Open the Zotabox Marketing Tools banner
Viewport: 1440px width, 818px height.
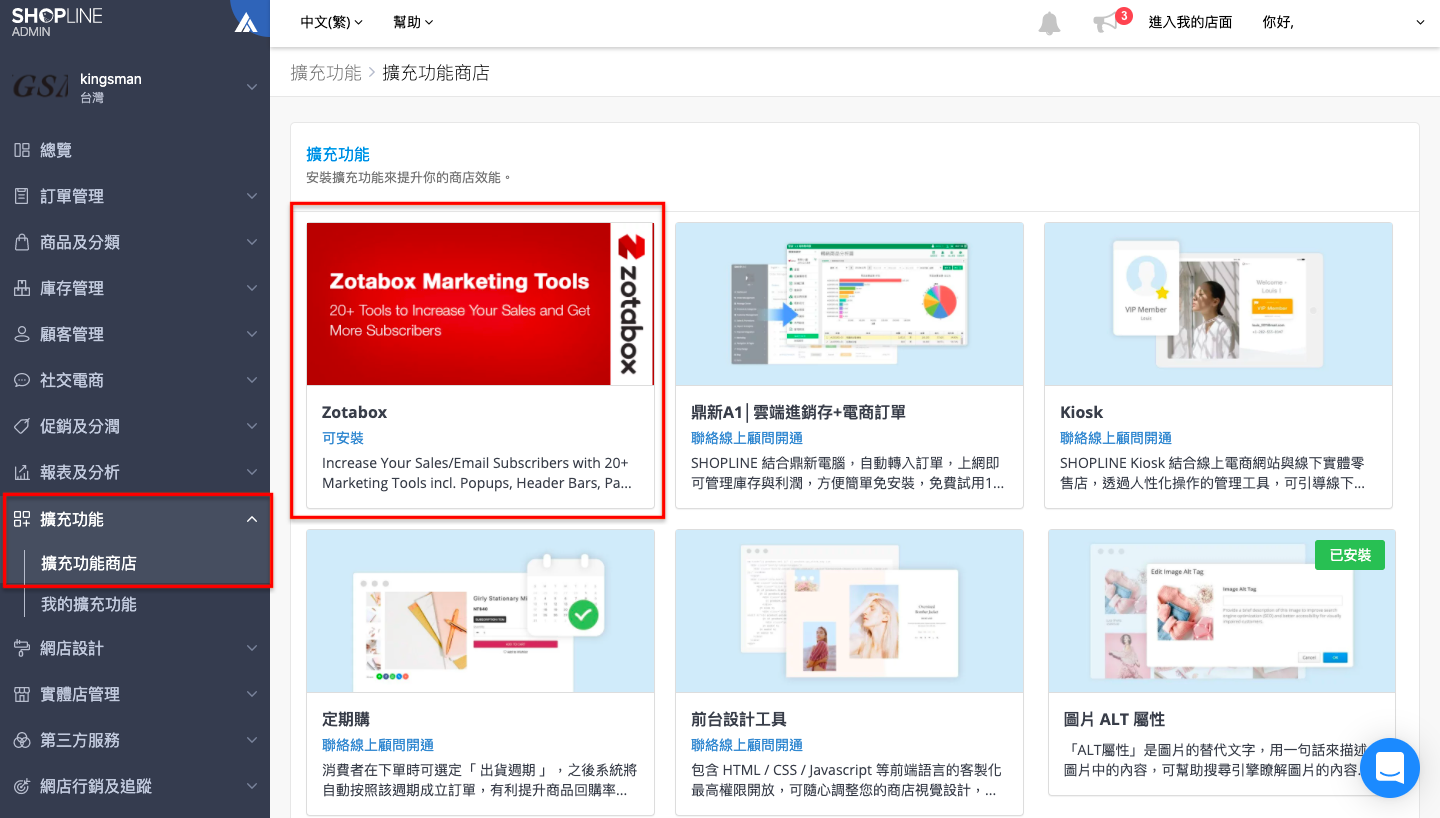[480, 304]
